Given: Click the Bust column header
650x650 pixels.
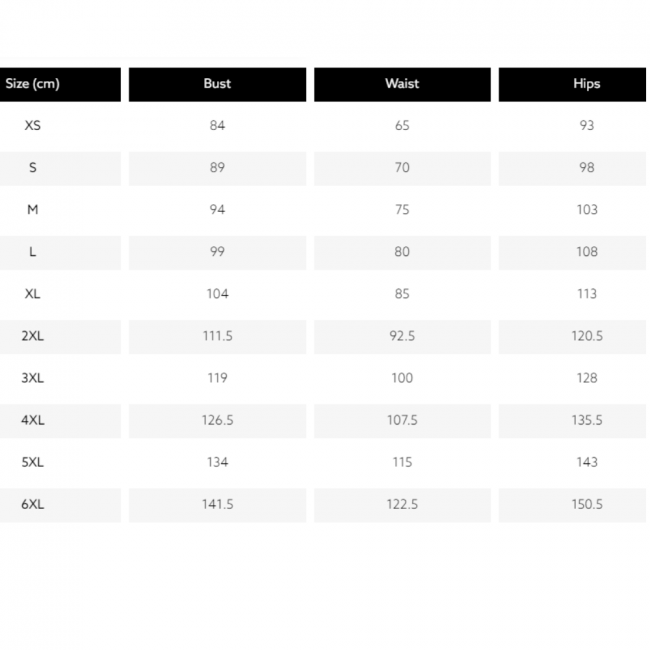Looking at the screenshot, I should tap(217, 84).
